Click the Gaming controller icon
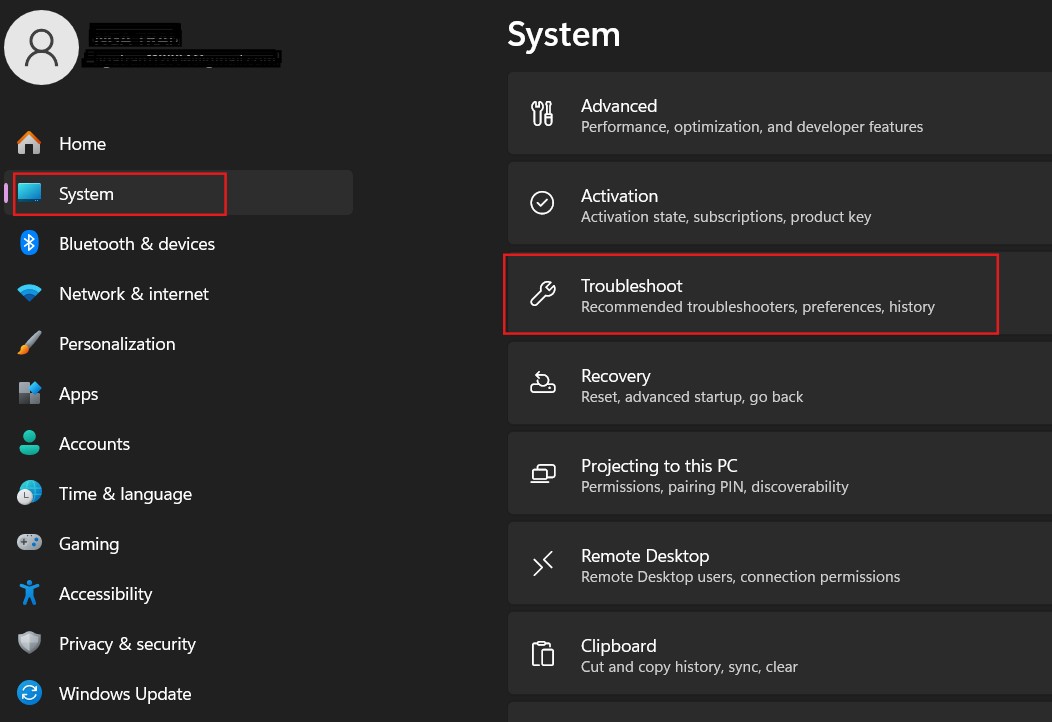Screen dimensions: 1052x722 [29, 543]
